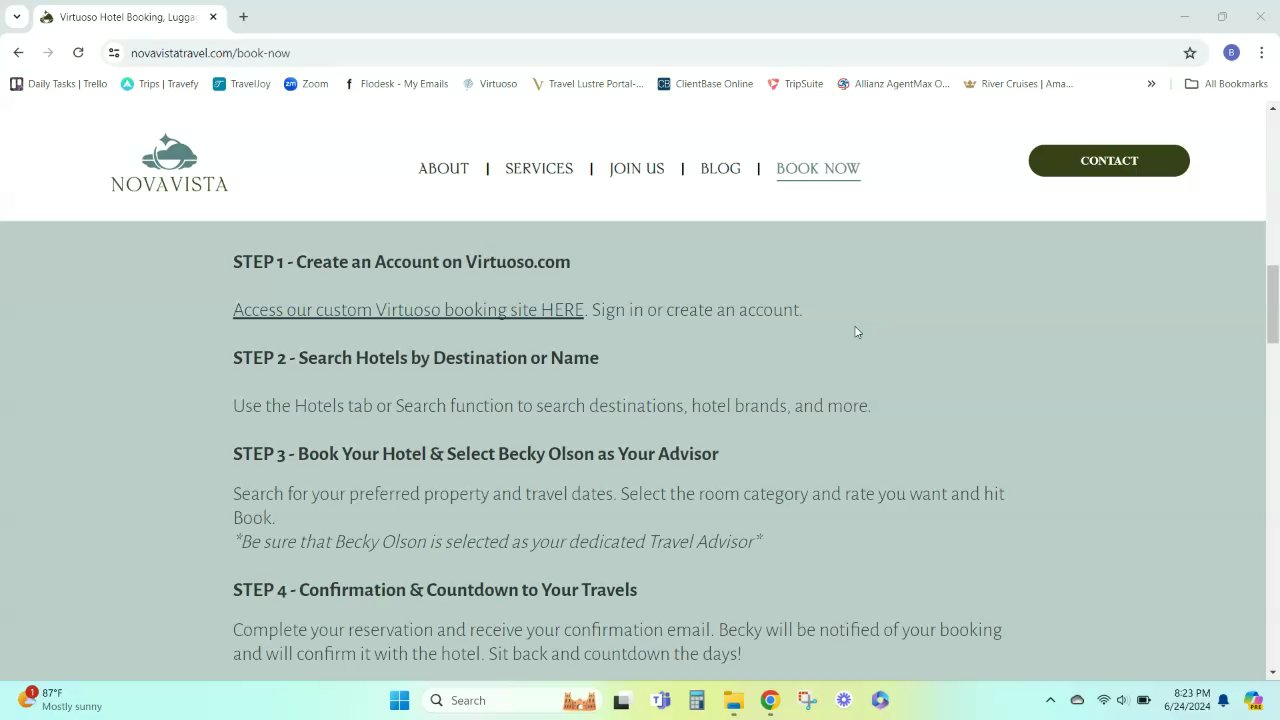Open Wi-Fi network settings
Image resolution: width=1280 pixels, height=720 pixels.
[x=1104, y=700]
